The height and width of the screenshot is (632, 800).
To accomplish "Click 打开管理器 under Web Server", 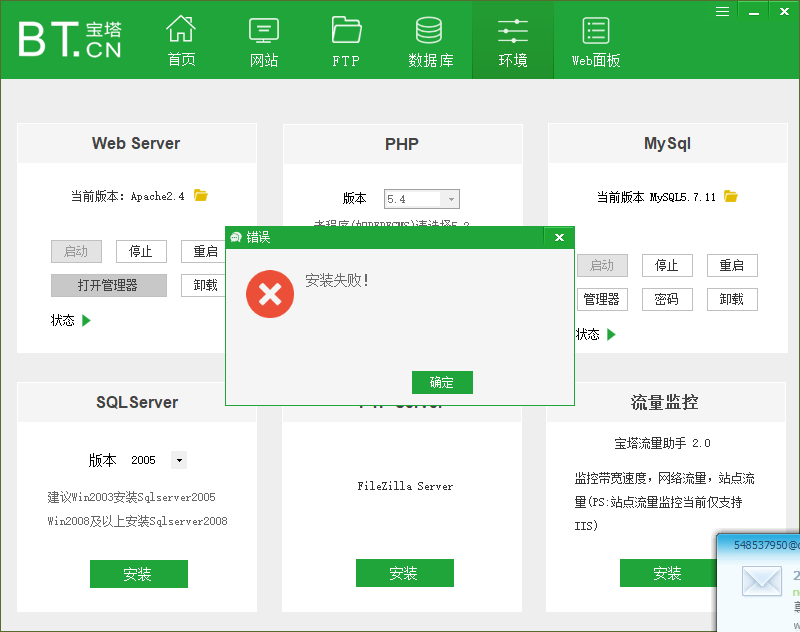I will click(x=109, y=285).
